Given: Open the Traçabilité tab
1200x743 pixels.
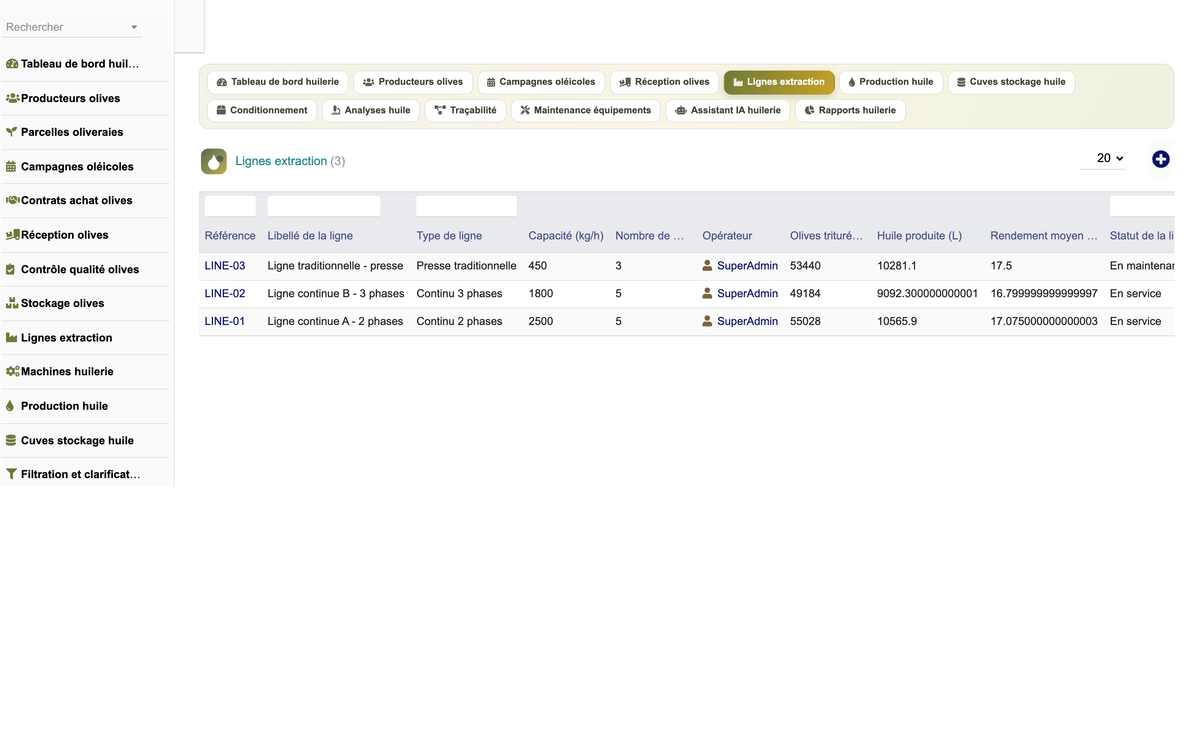Looking at the screenshot, I should [x=465, y=110].
